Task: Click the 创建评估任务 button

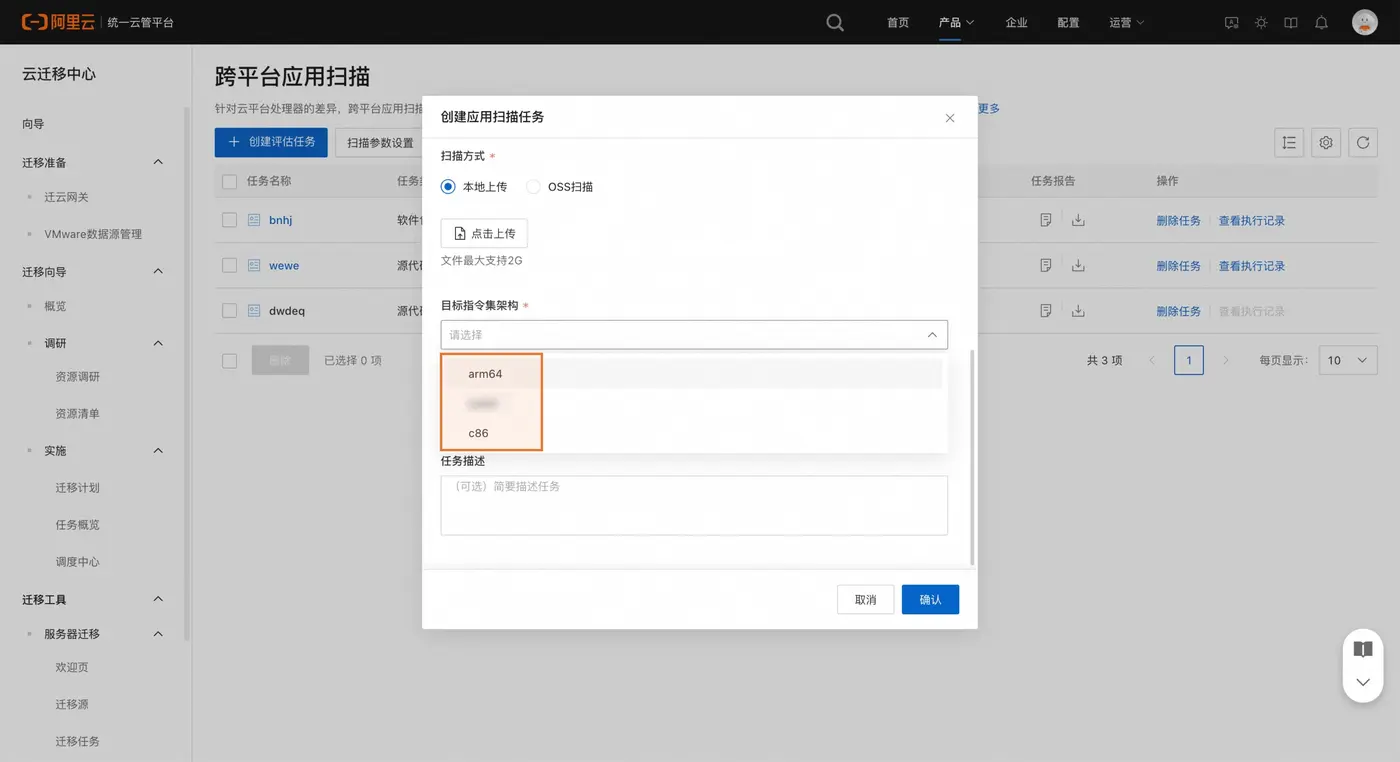Action: click(x=271, y=142)
